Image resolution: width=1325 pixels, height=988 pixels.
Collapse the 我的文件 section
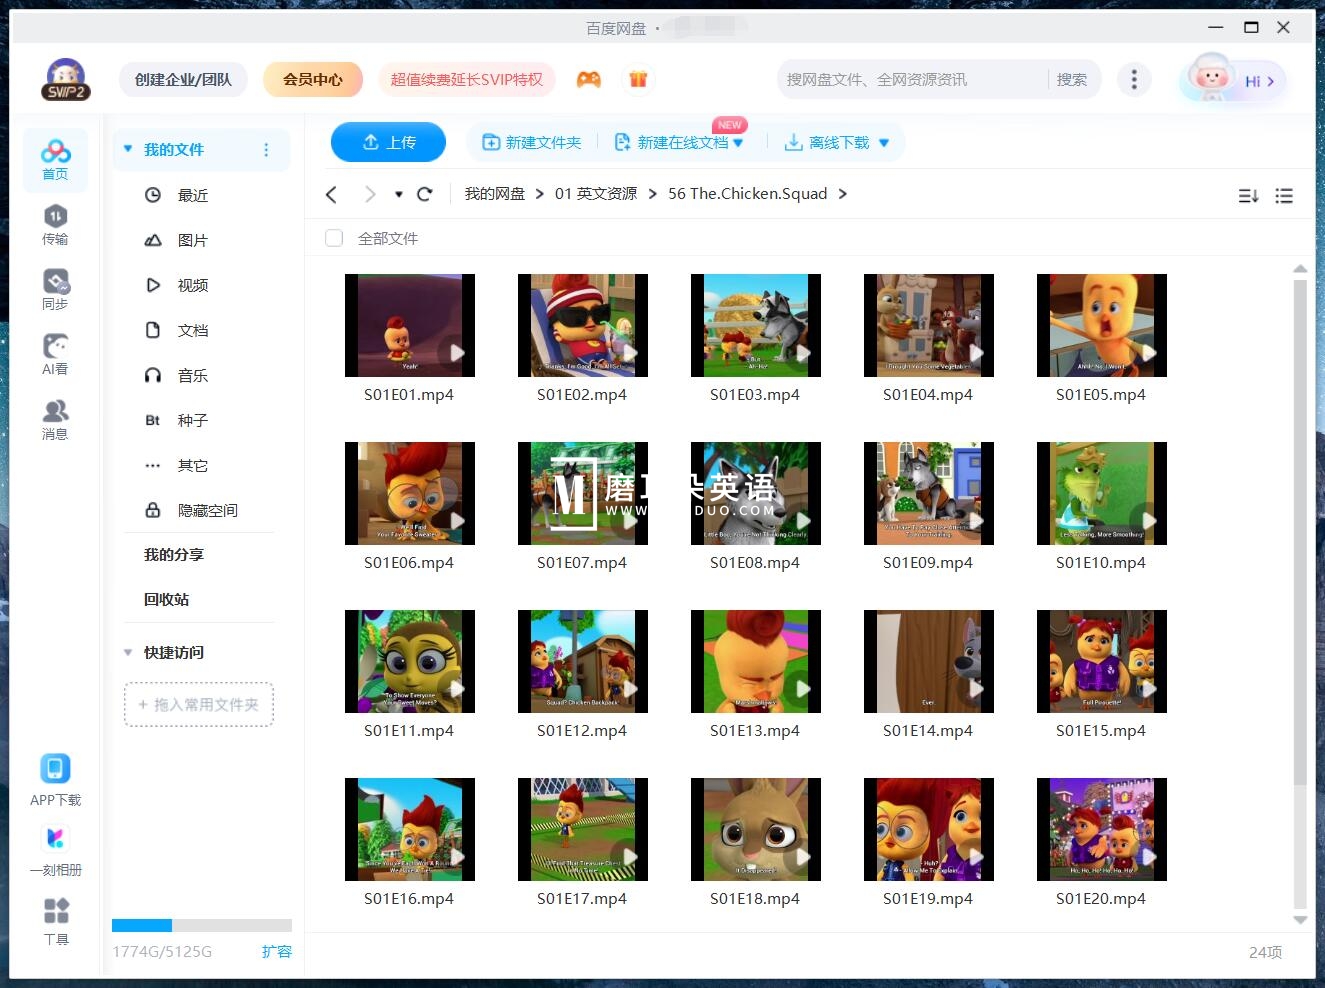coord(127,148)
